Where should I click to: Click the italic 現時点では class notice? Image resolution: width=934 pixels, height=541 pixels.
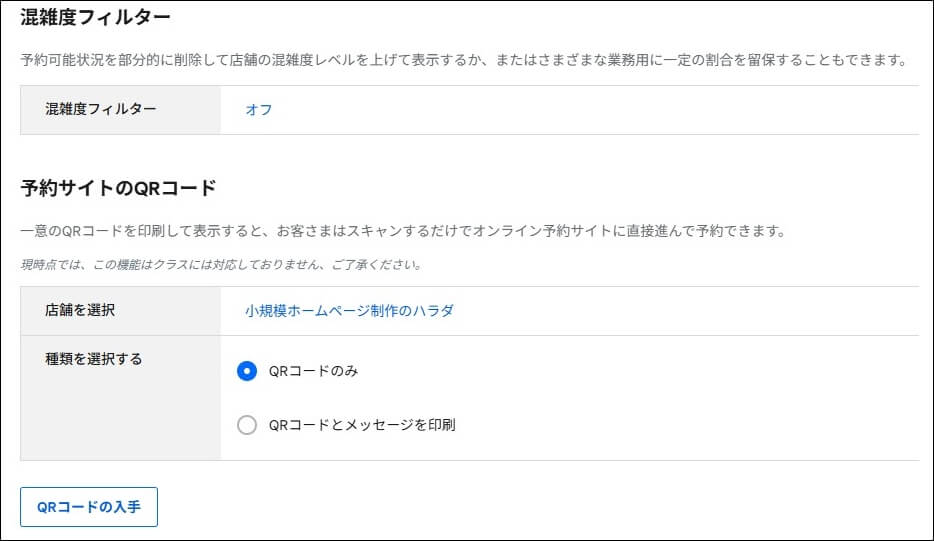click(222, 265)
